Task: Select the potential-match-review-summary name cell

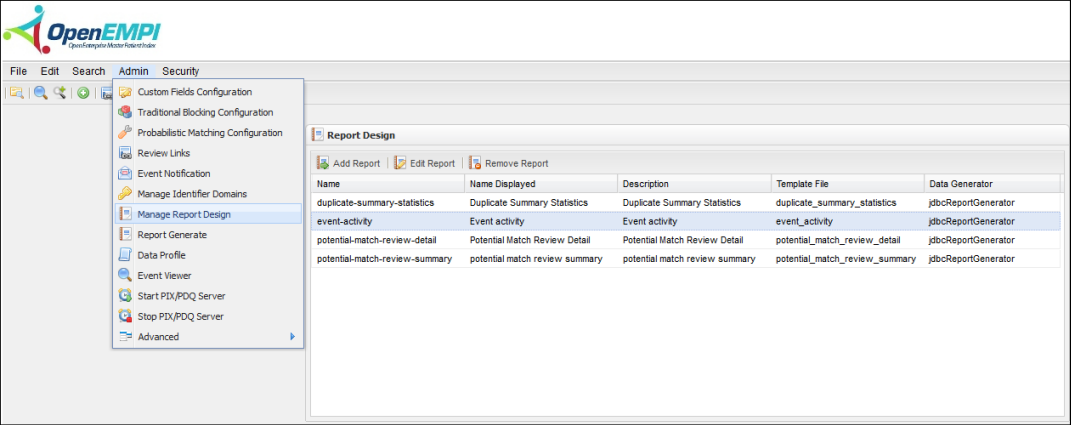Action: point(388,258)
